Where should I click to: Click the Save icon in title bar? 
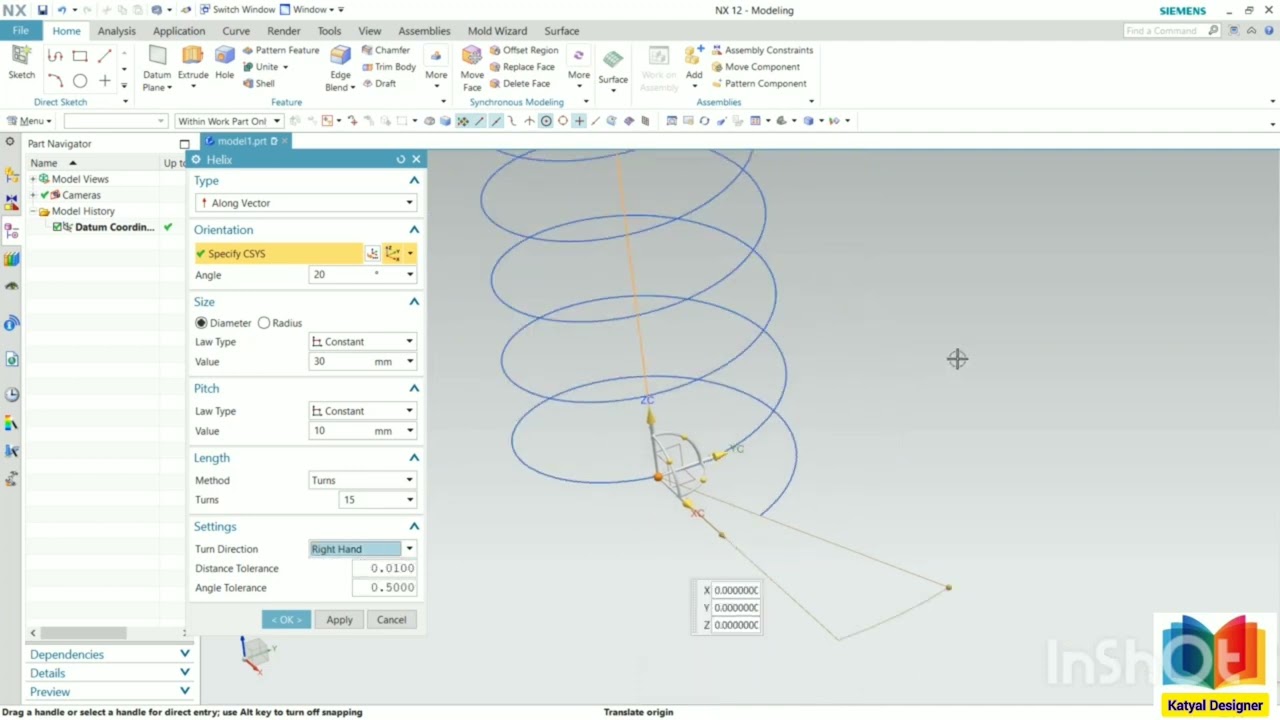[42, 10]
